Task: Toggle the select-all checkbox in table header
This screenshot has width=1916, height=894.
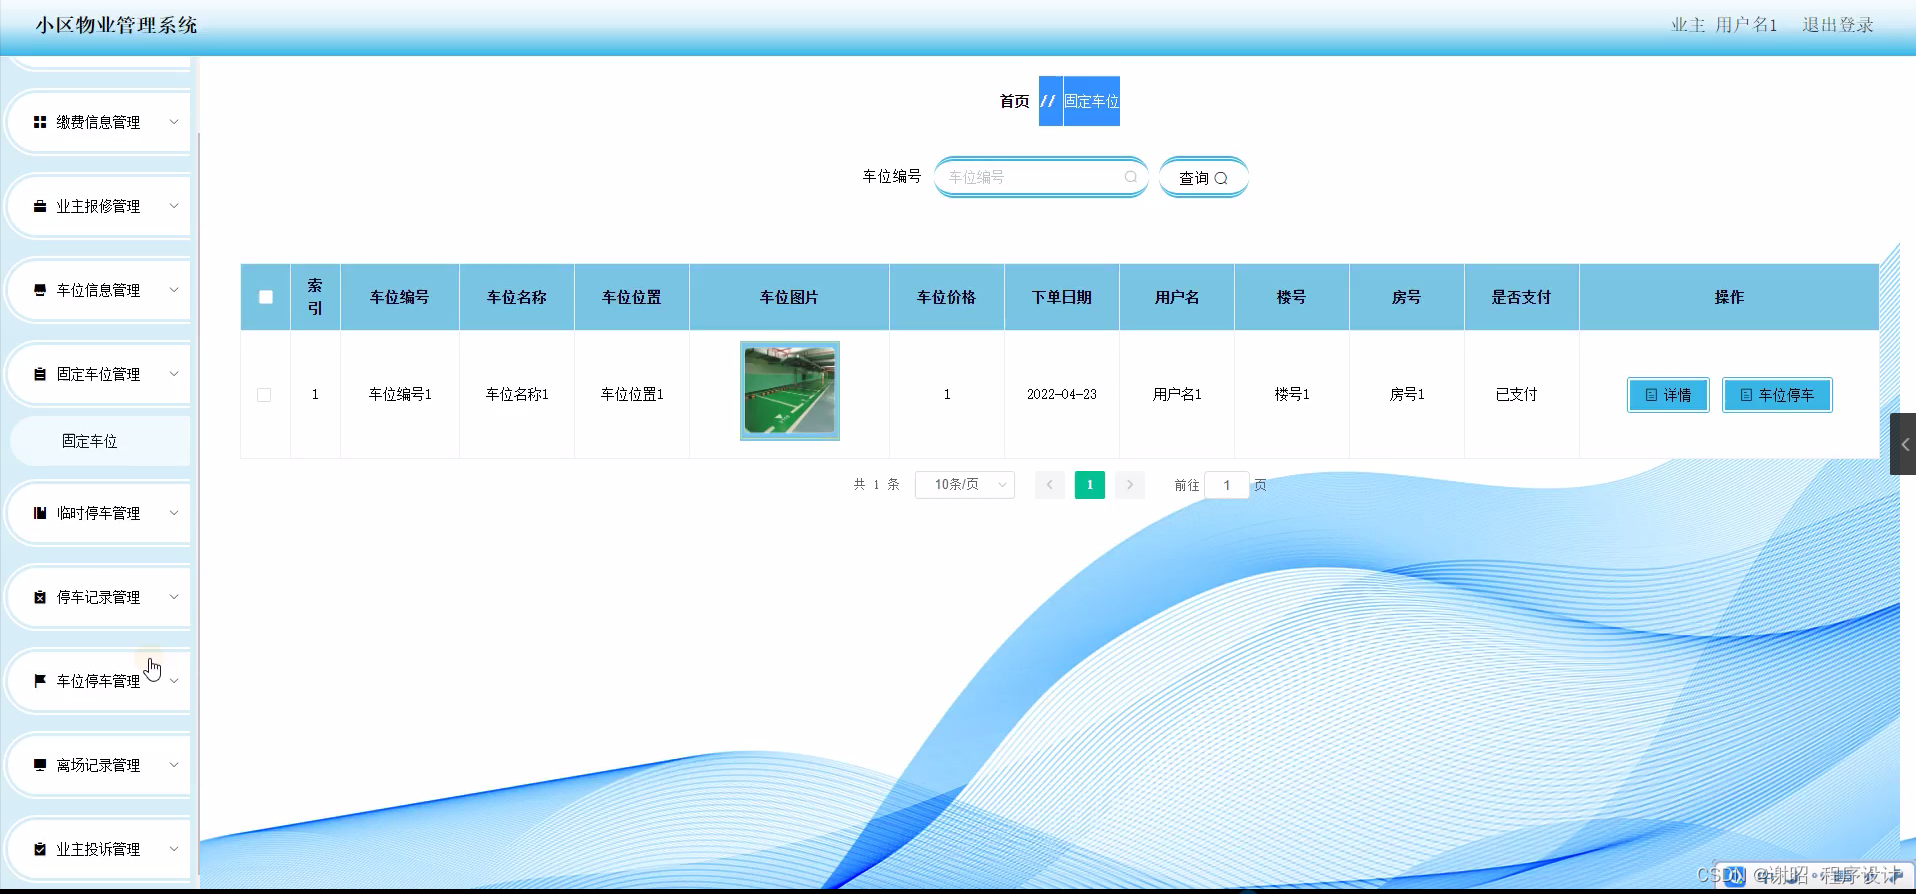Action: tap(266, 297)
